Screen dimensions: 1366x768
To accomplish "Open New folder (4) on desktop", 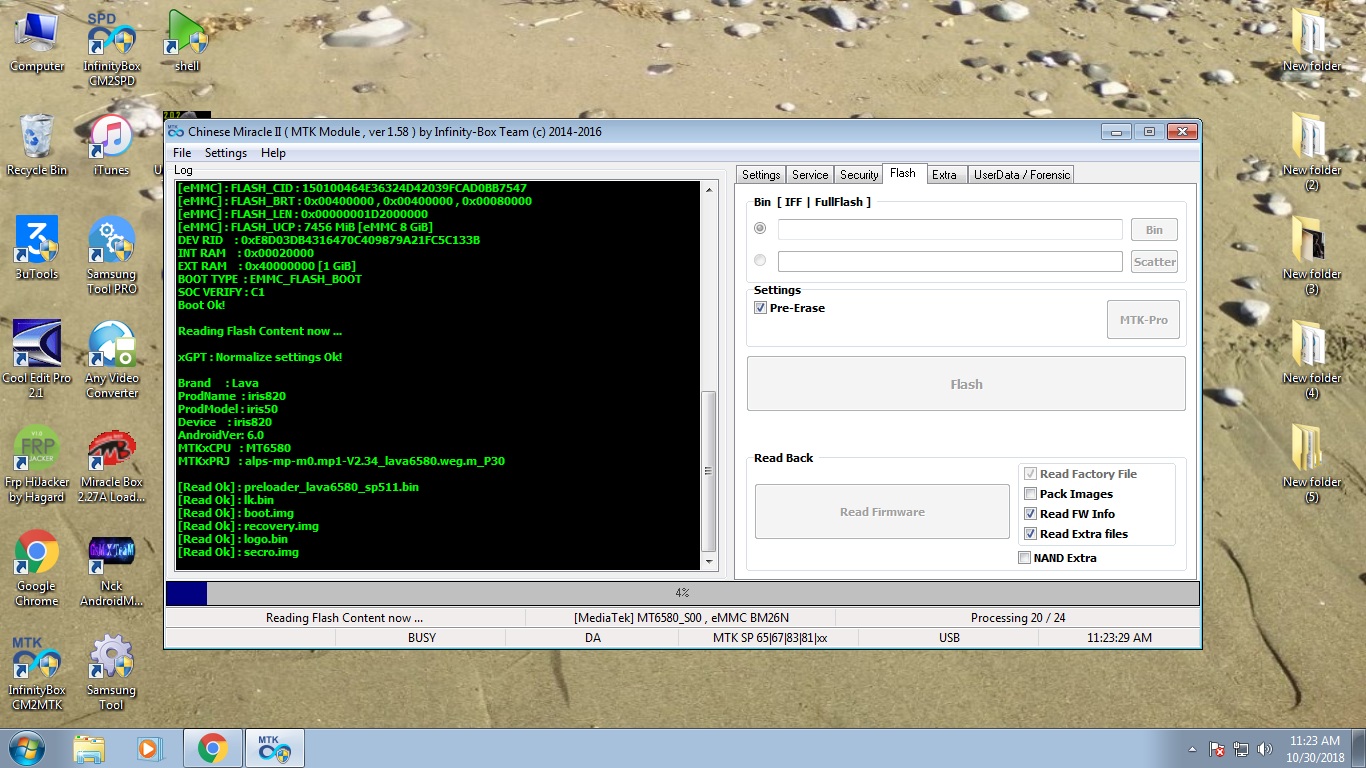I will 1311,360.
